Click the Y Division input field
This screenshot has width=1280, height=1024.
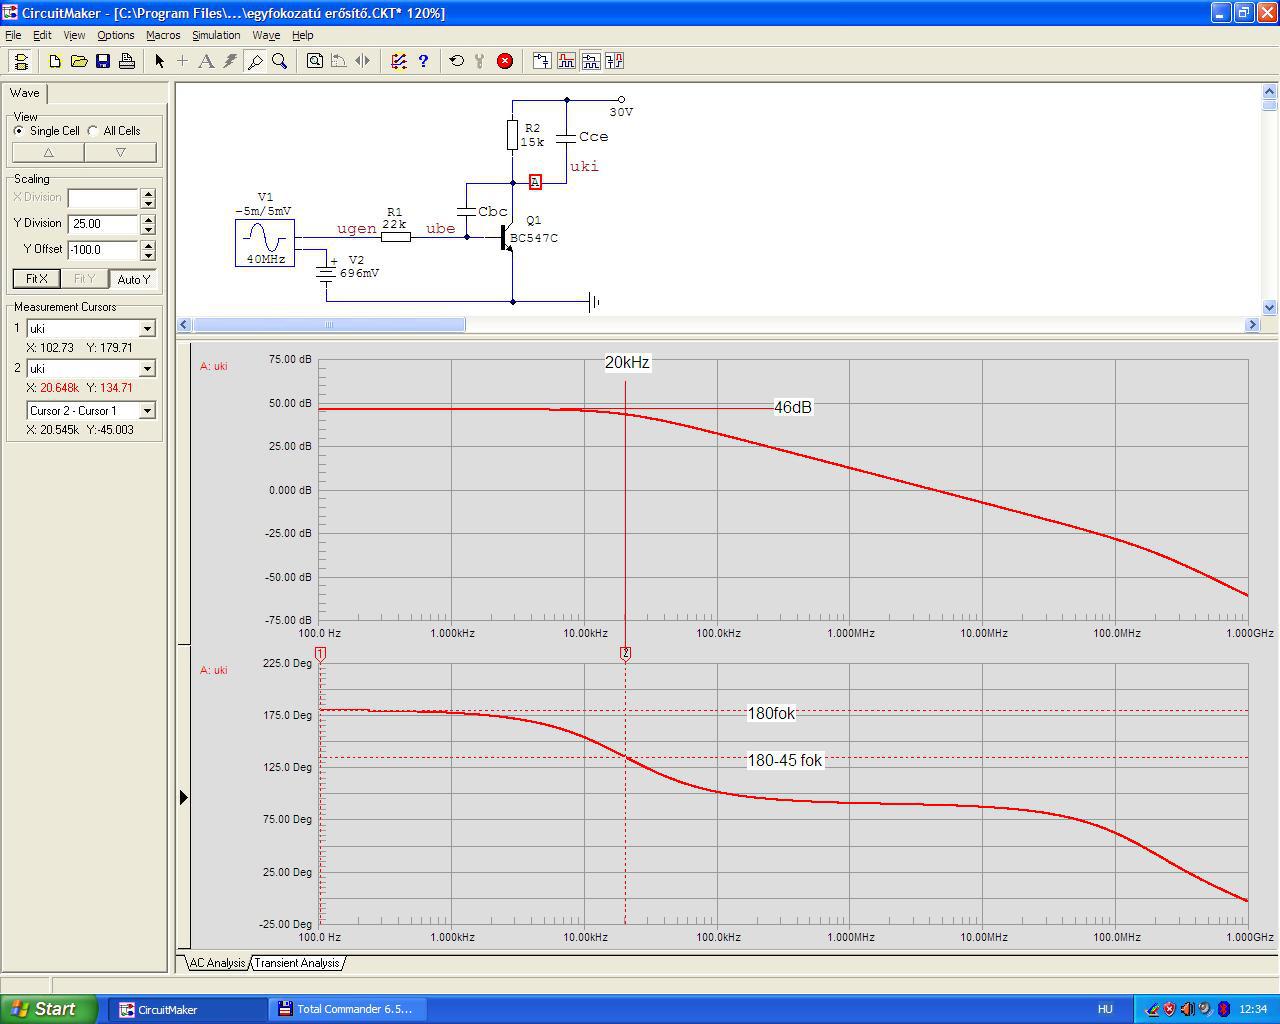pos(103,224)
